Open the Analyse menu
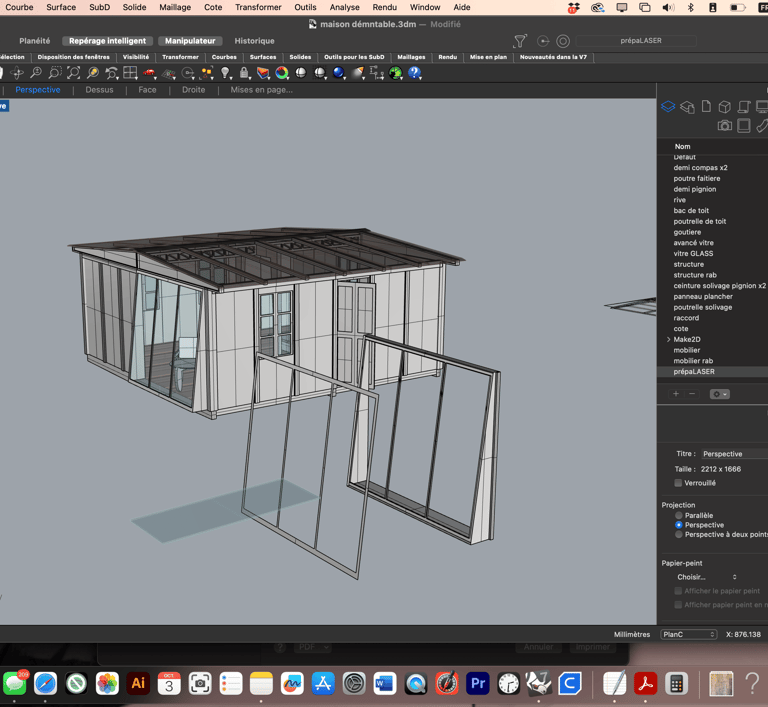This screenshot has height=707, width=768. pos(344,7)
